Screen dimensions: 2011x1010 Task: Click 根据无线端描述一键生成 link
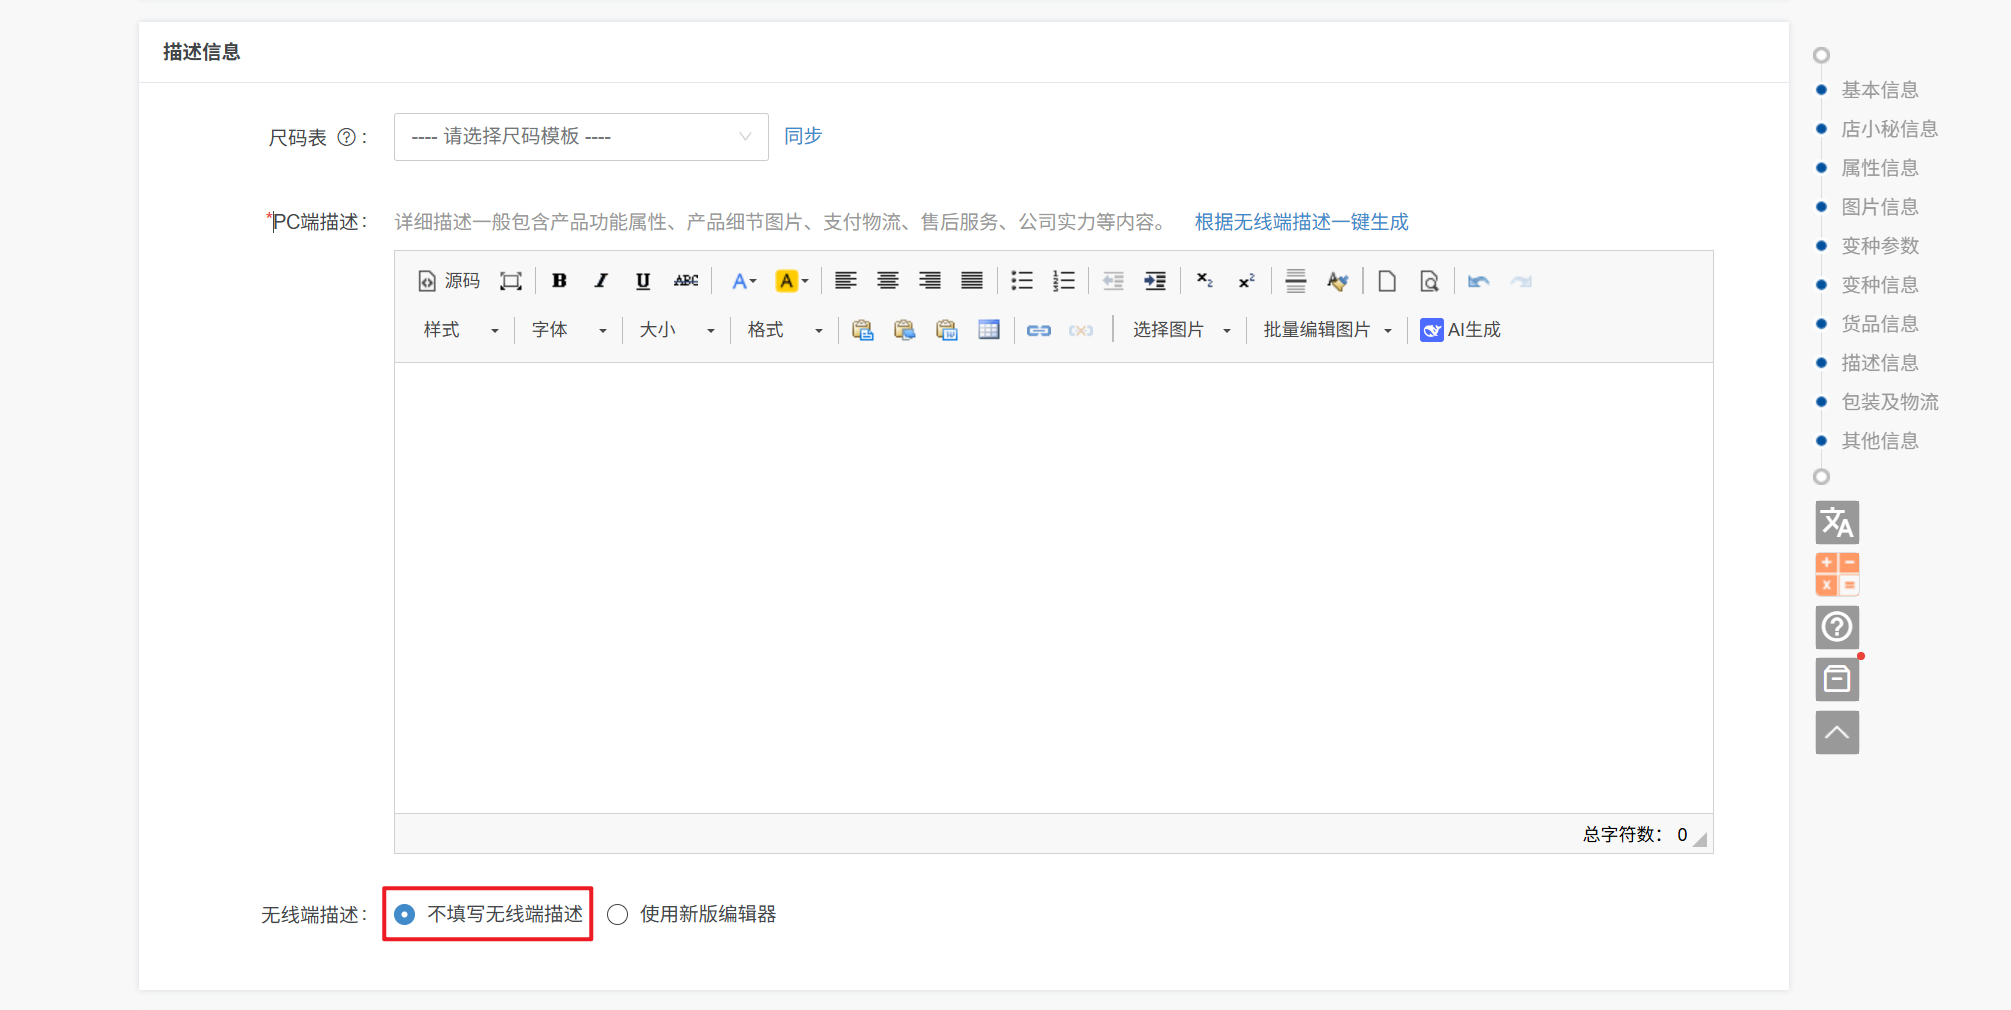click(1301, 222)
